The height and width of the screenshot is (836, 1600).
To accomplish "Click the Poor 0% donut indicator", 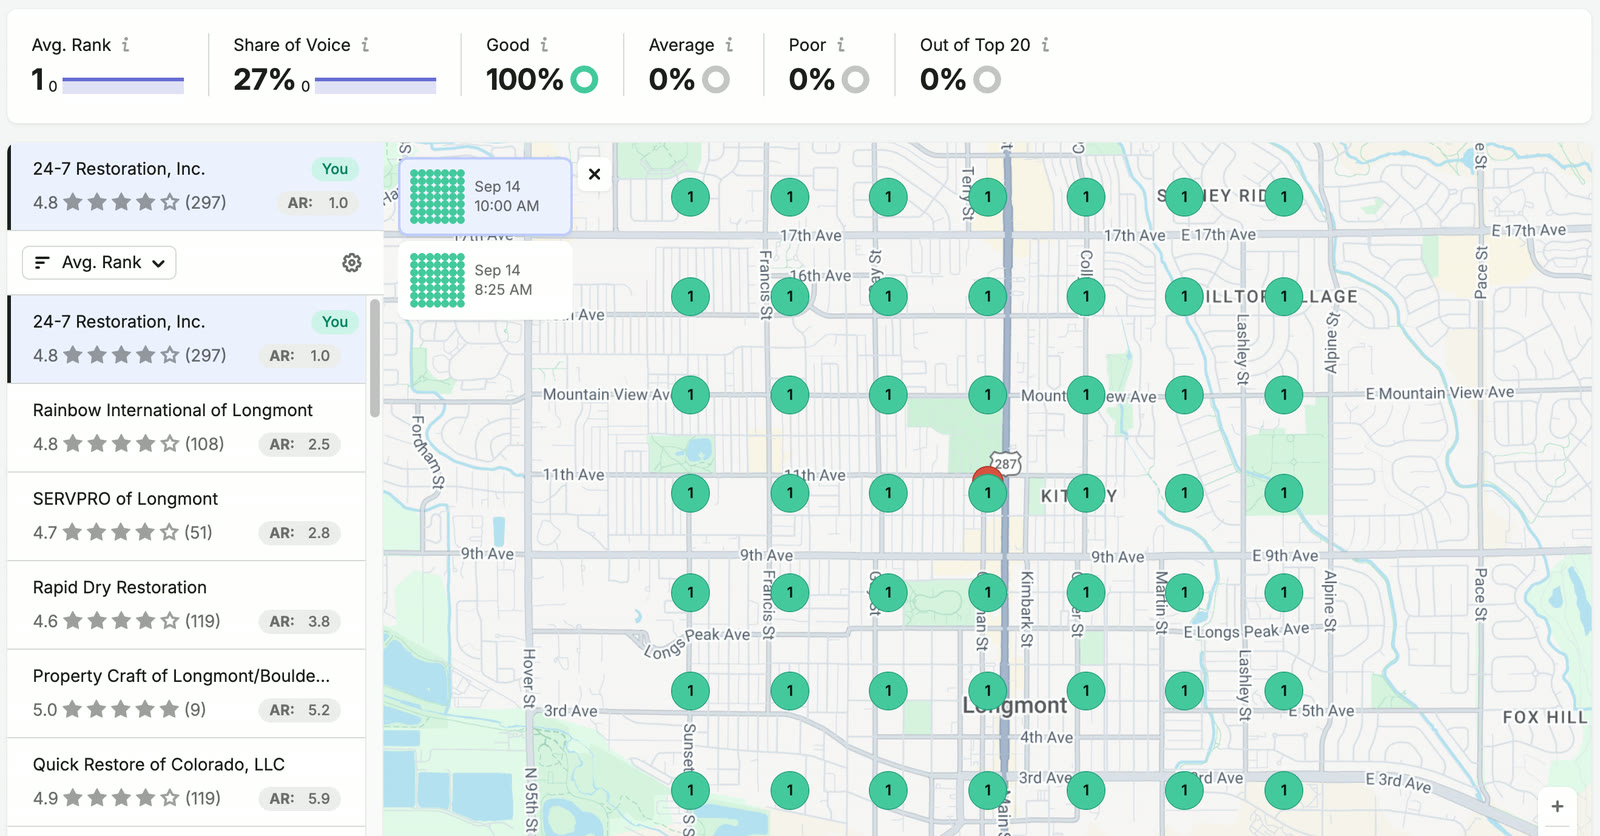I will (x=855, y=79).
